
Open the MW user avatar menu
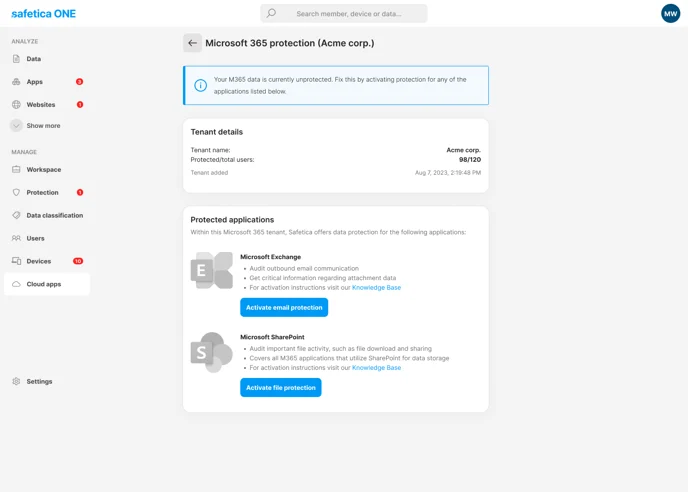[670, 13]
